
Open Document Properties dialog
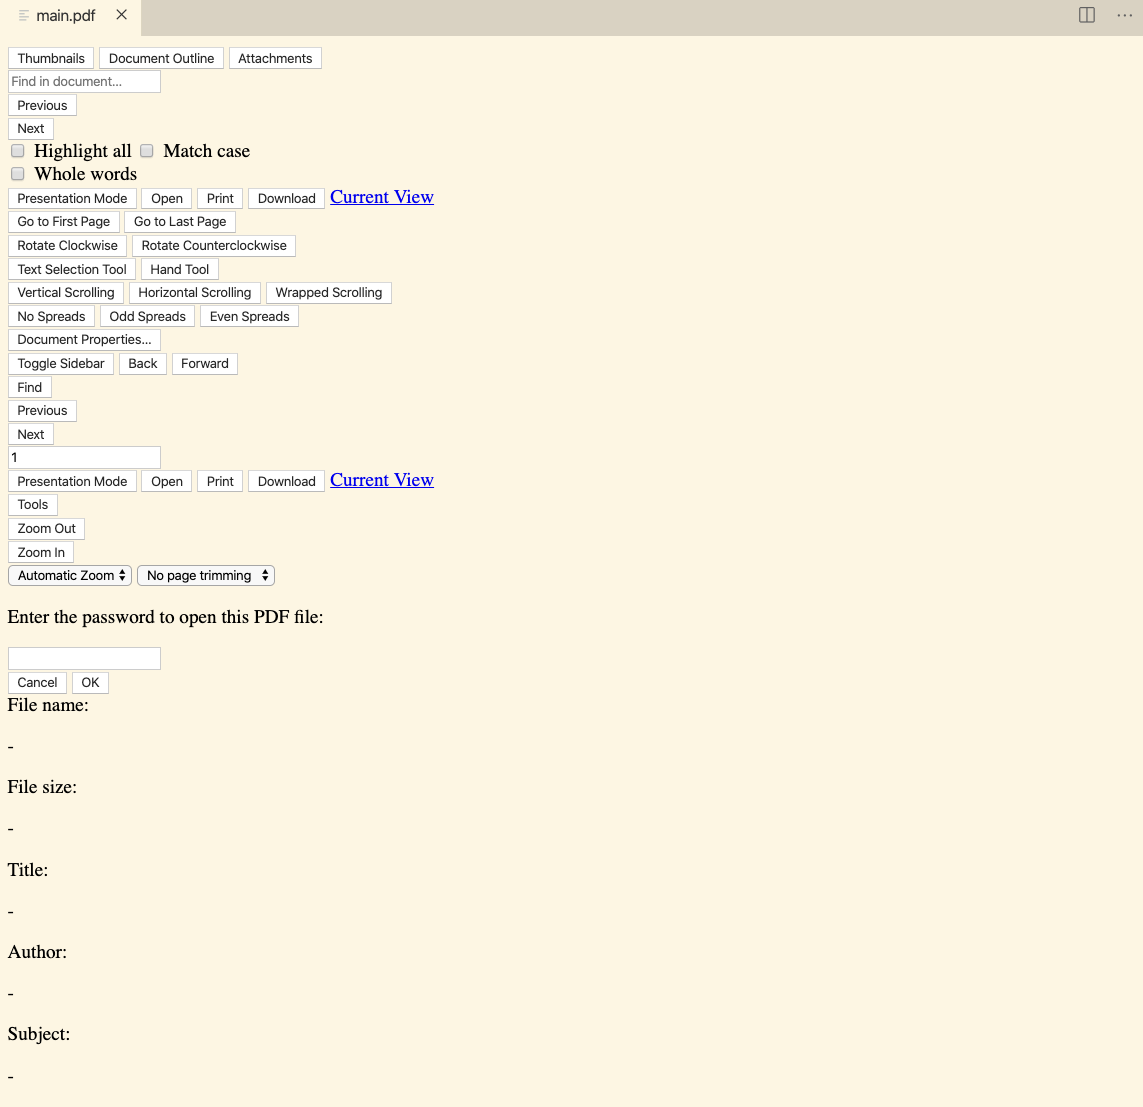pos(84,340)
